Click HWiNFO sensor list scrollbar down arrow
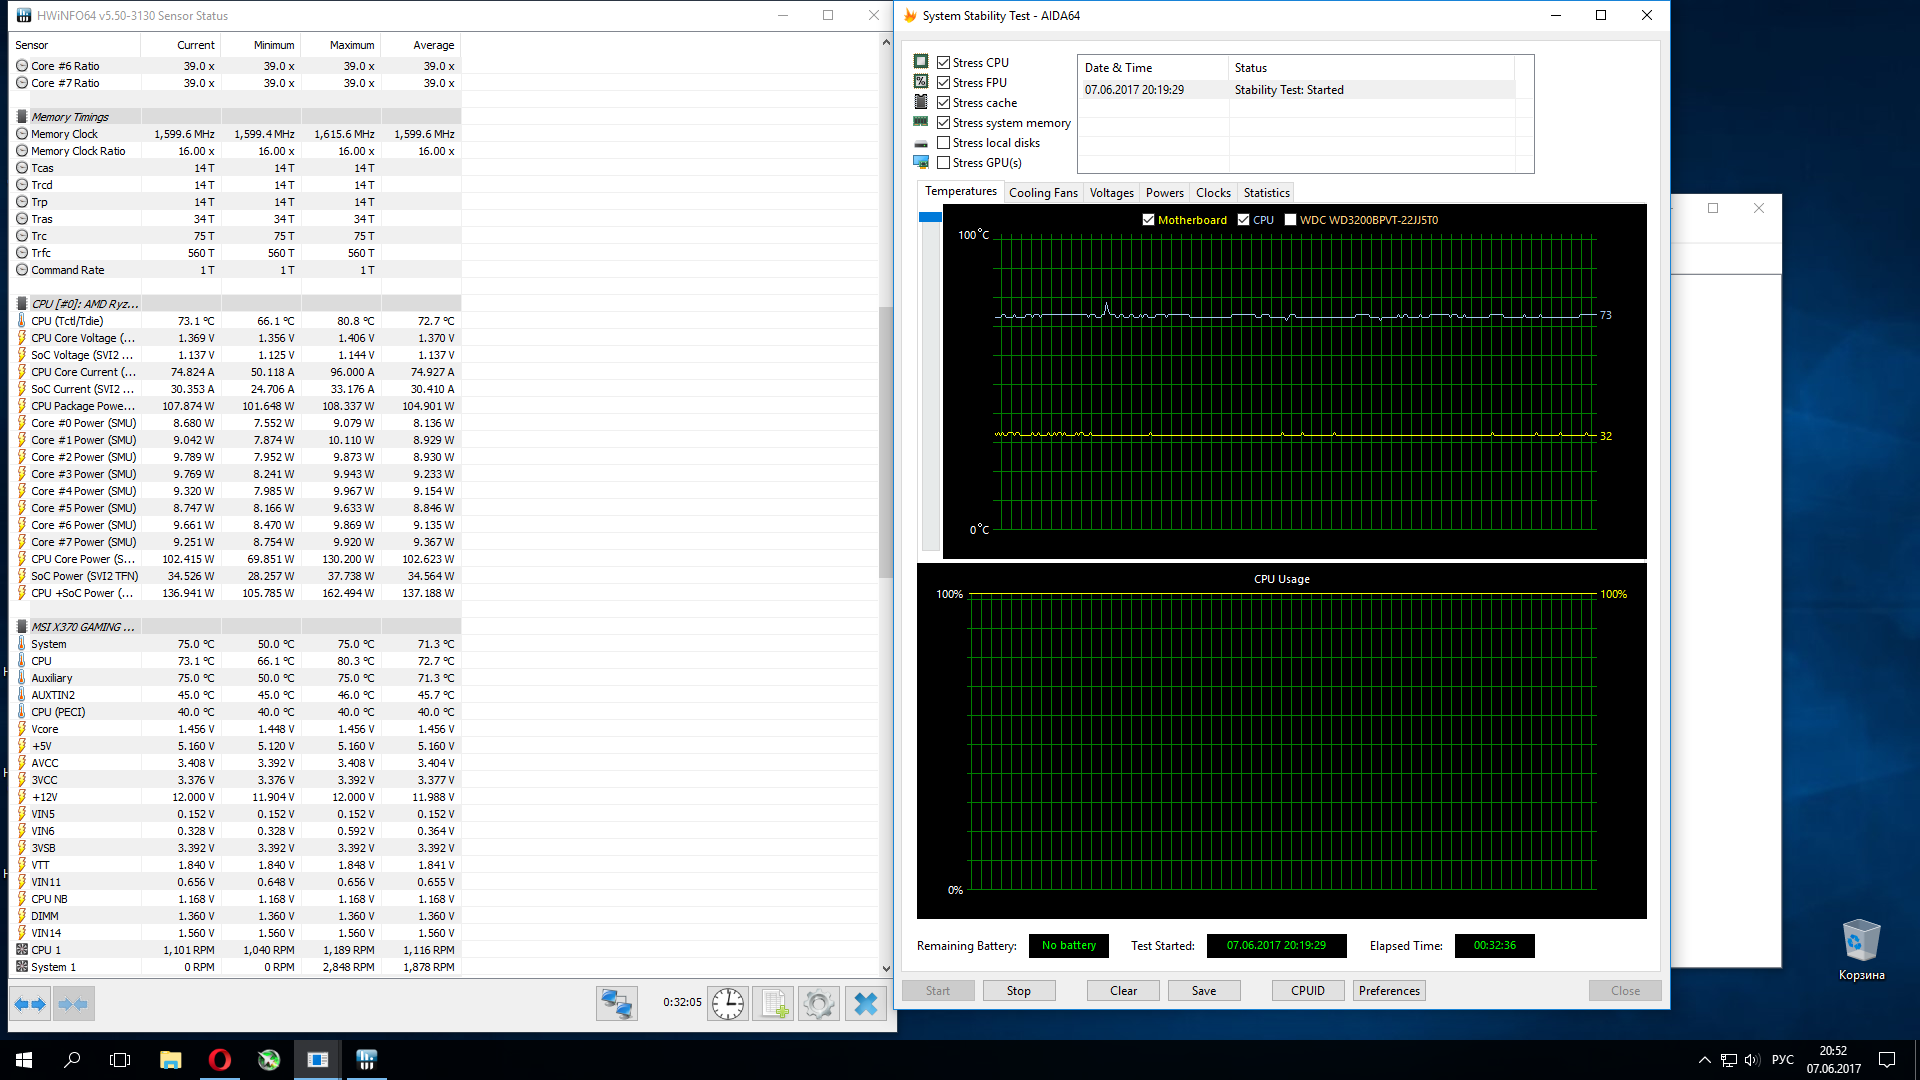 pyautogui.click(x=886, y=968)
